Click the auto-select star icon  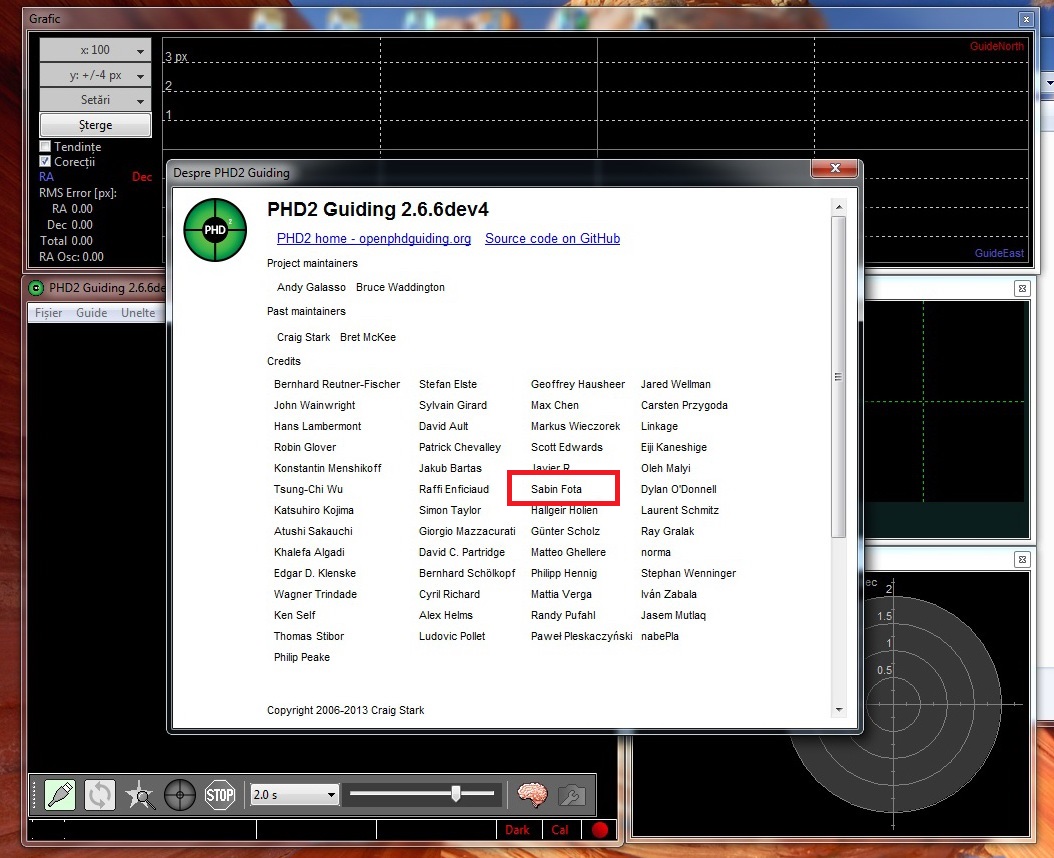coord(140,795)
